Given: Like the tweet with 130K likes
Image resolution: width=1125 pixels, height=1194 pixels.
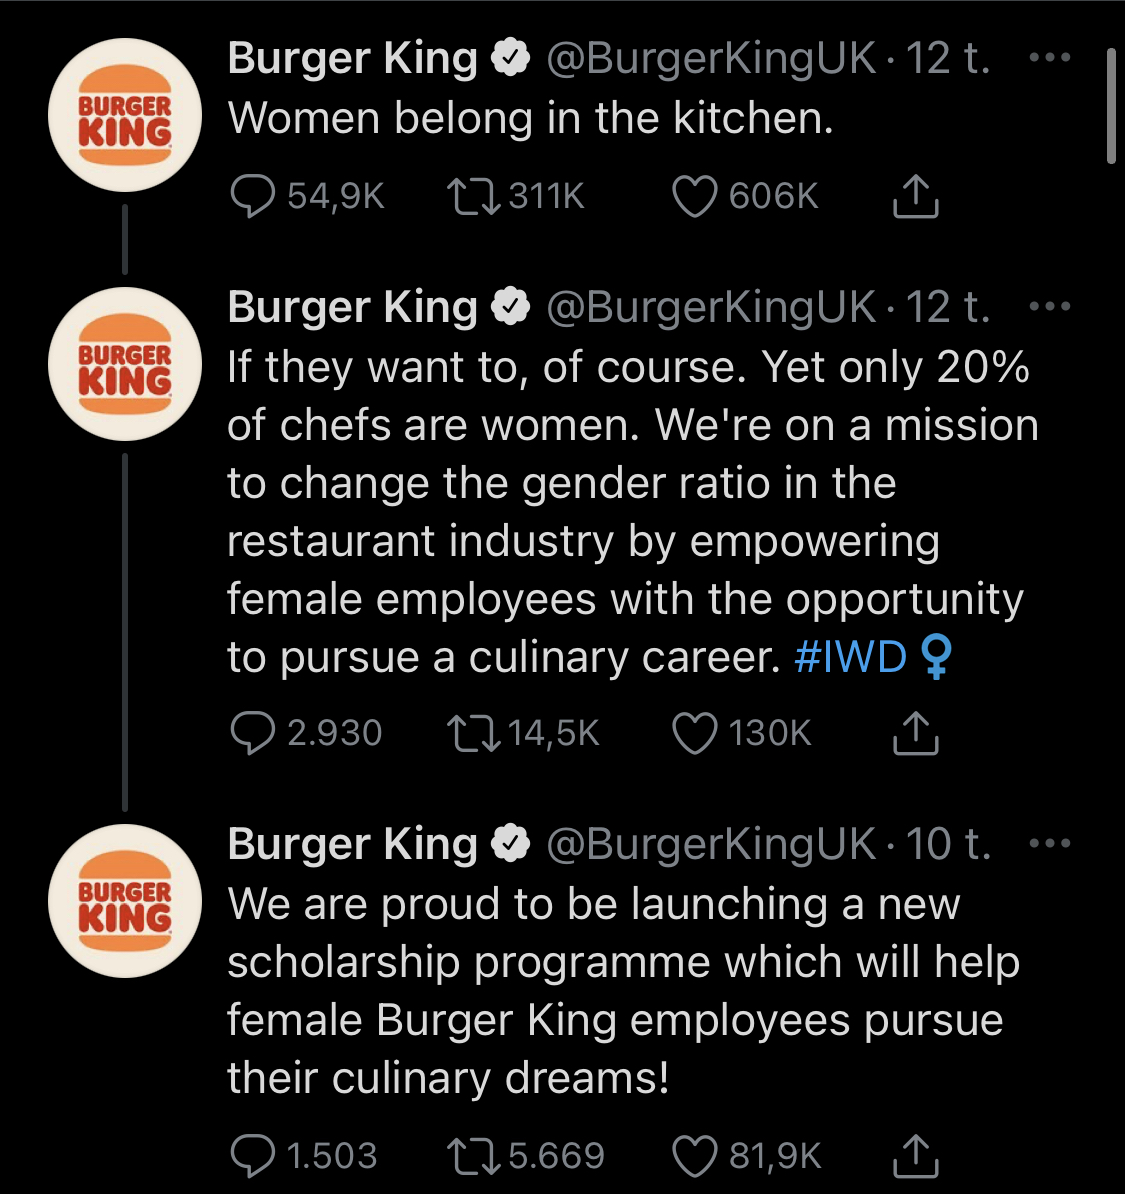Looking at the screenshot, I should (694, 734).
